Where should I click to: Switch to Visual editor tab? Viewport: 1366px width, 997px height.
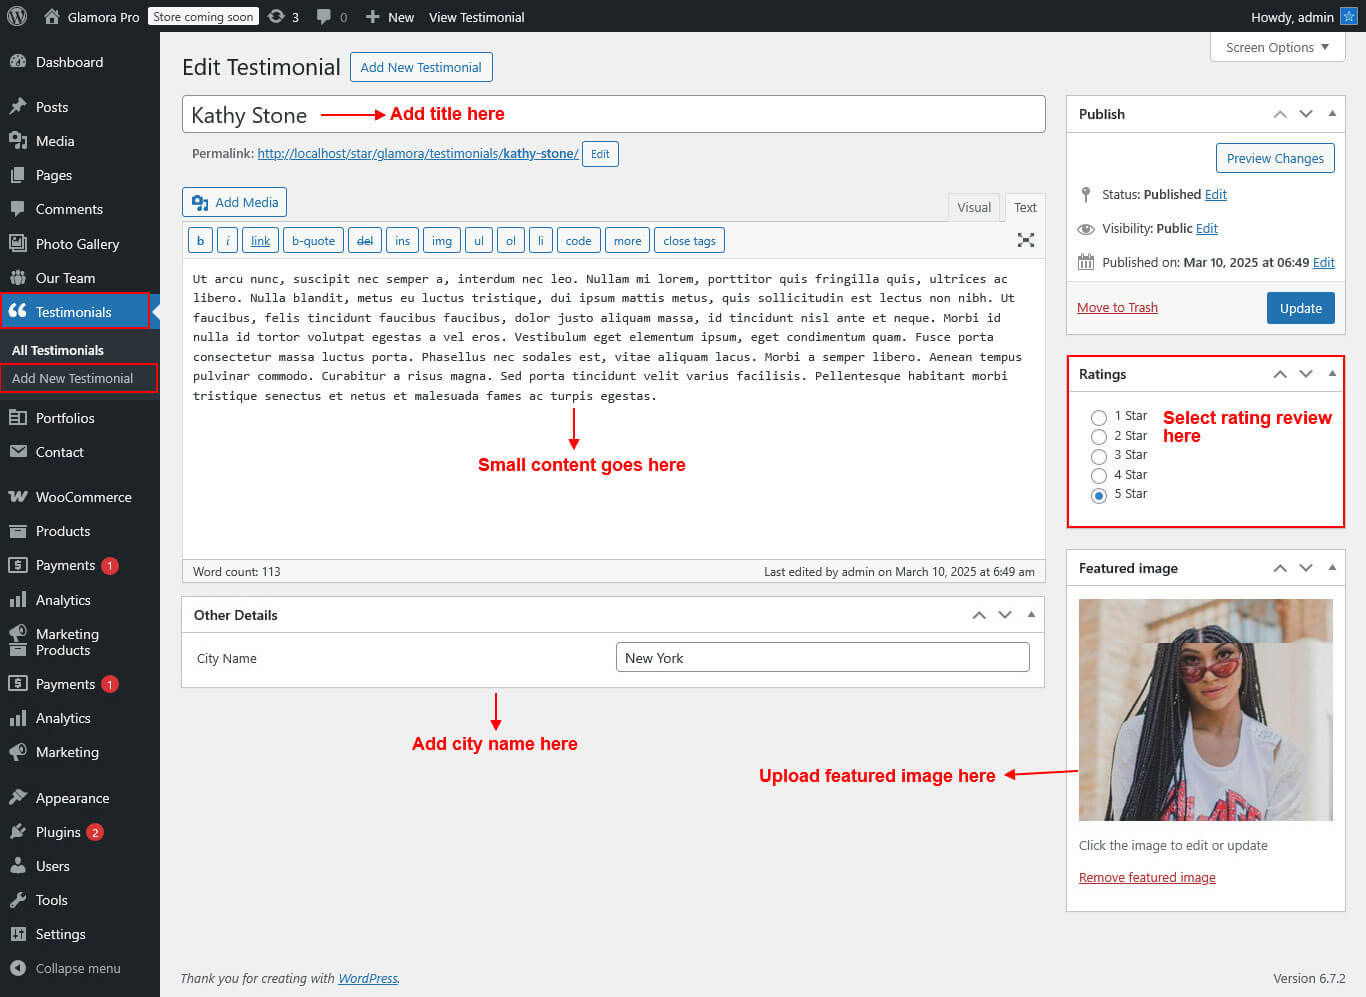click(974, 207)
